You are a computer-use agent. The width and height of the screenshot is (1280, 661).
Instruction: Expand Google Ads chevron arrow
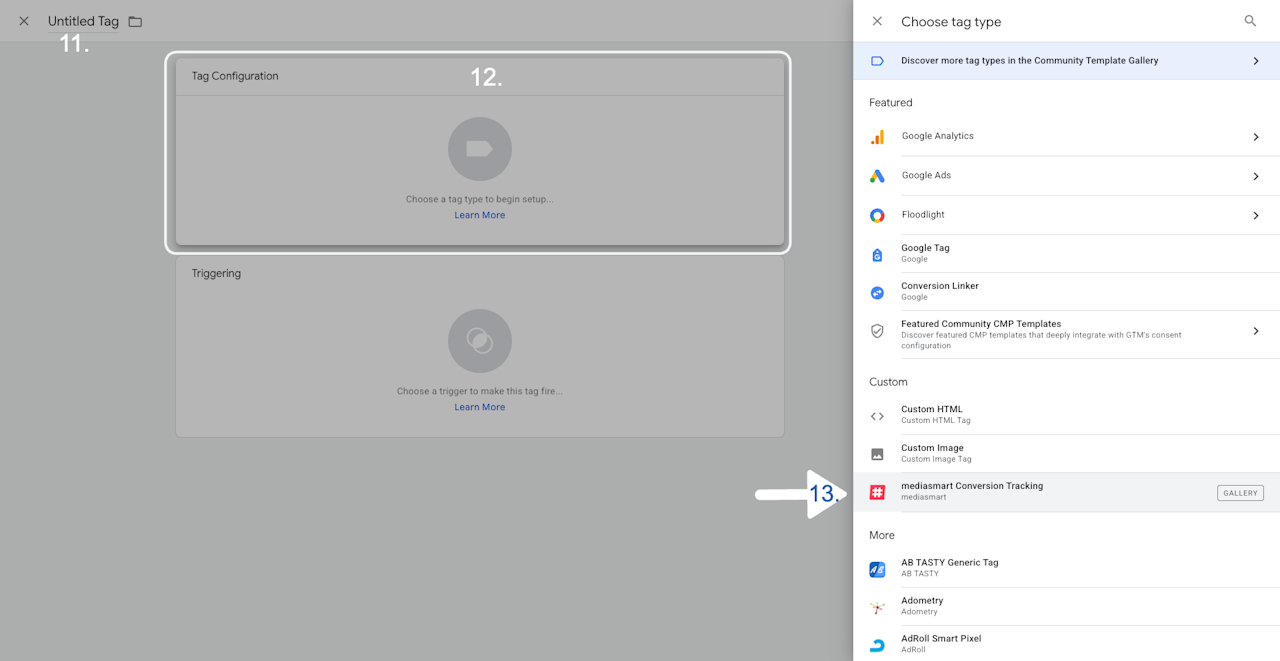tap(1256, 176)
